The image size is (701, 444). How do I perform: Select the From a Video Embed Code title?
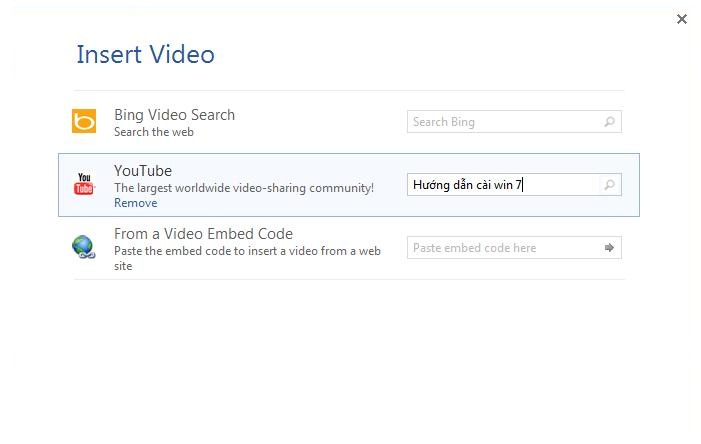(203, 235)
